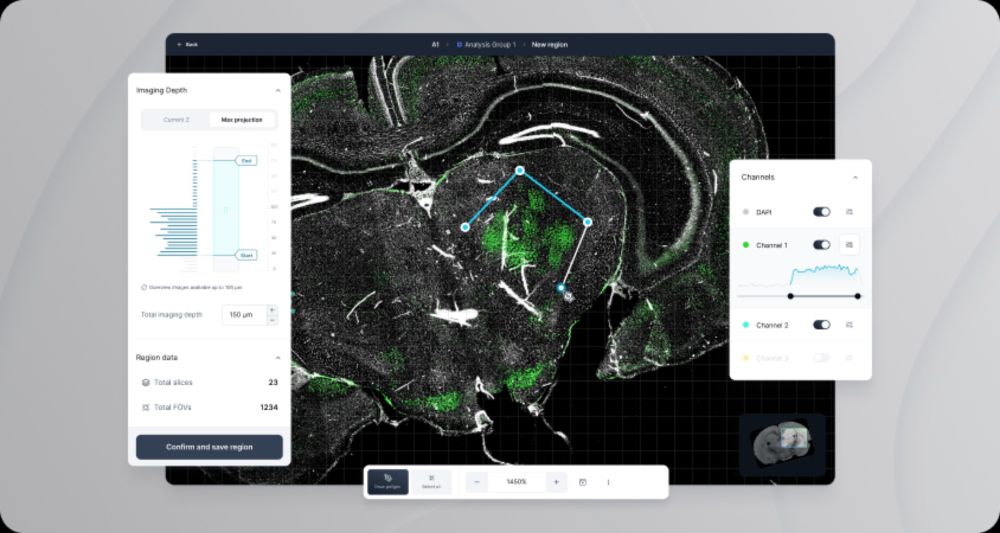The width and height of the screenshot is (1000, 533).
Task: Collapse the Channels panel
Action: (855, 177)
